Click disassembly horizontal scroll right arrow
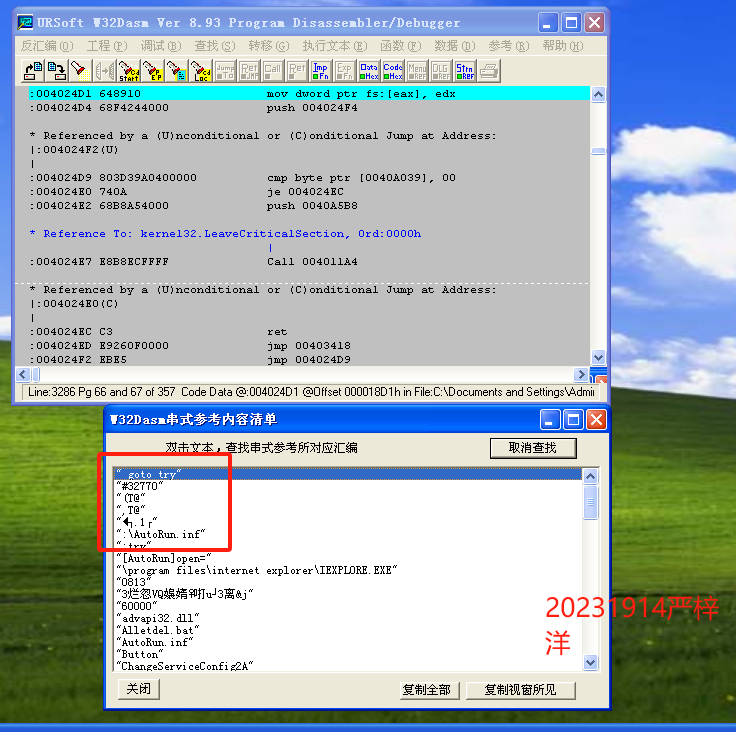Viewport: 736px width, 732px height. pos(581,374)
